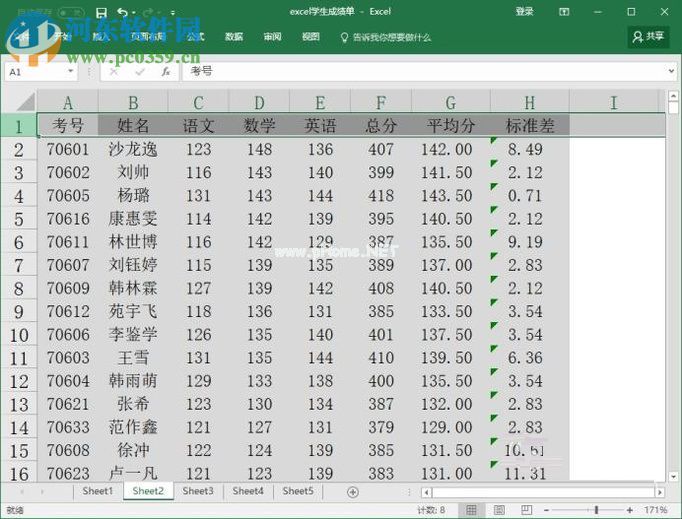Screen dimensions: 682x519
Task: Click the Cancel X icon in formula bar
Action: pos(114,72)
